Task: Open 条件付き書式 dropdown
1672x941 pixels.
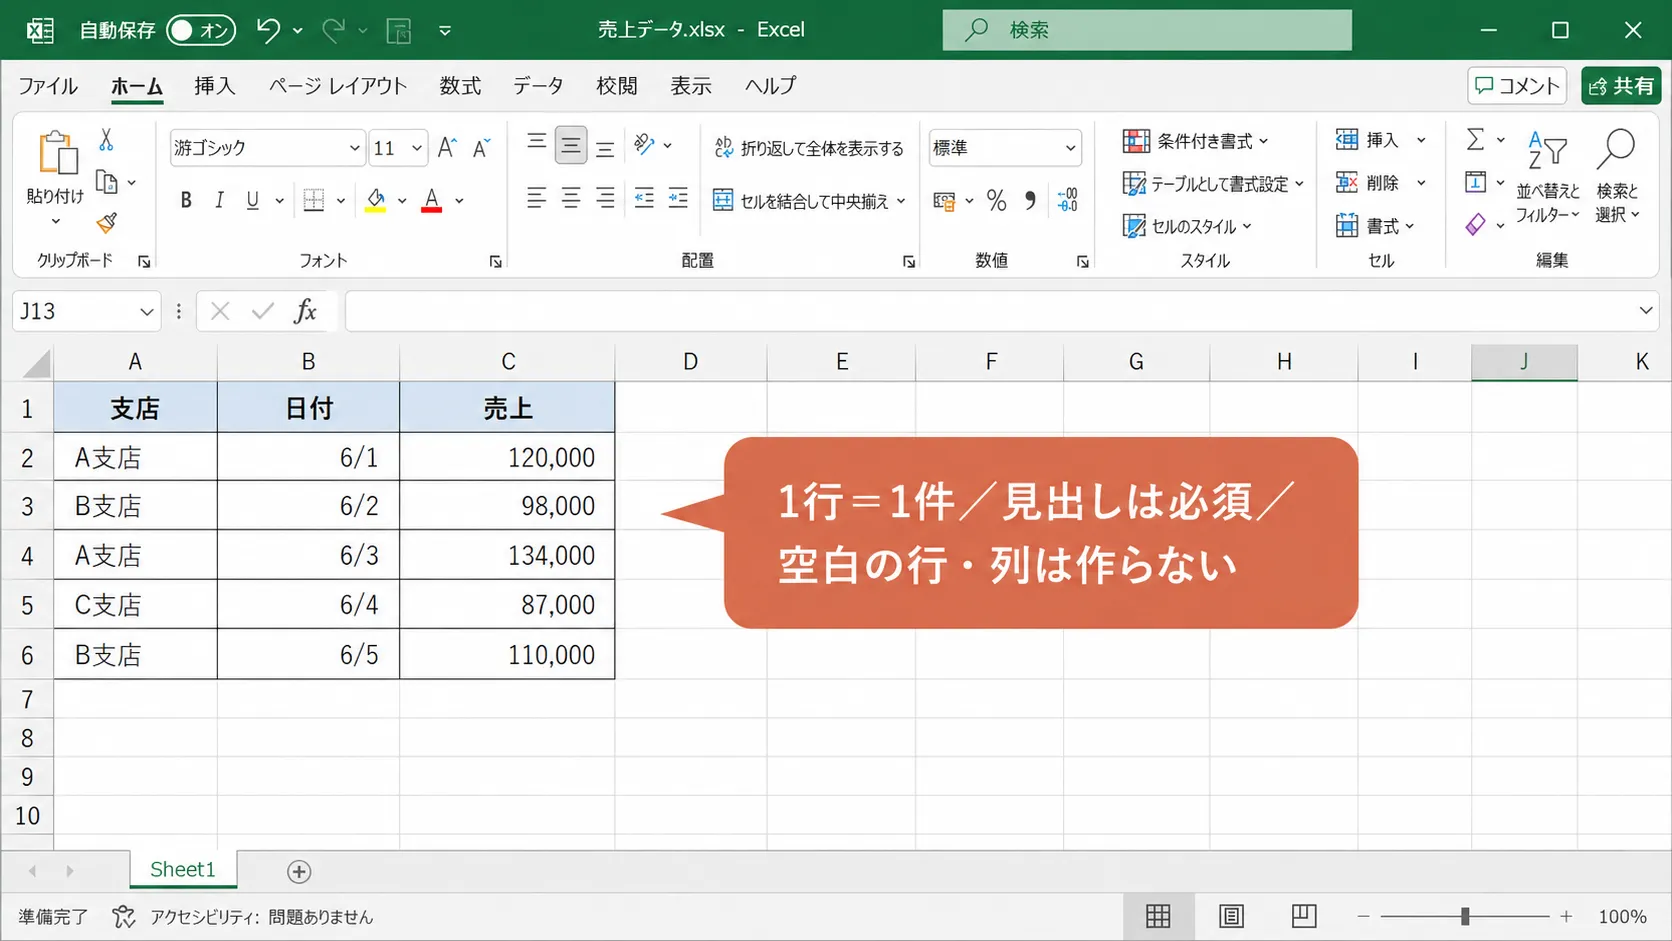Action: (x=1196, y=141)
